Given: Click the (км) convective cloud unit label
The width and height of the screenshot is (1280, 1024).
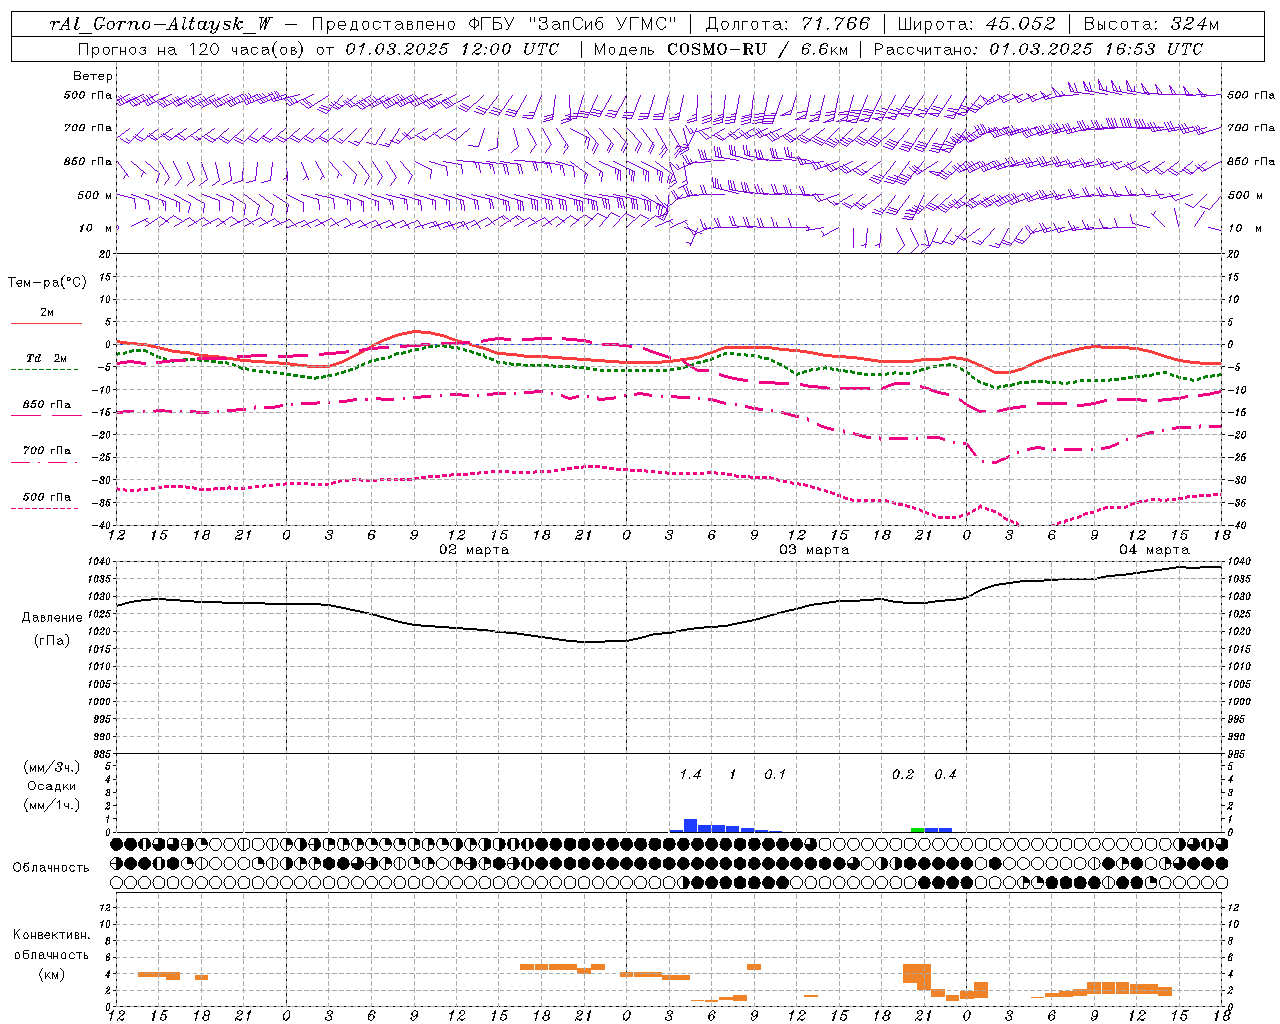Looking at the screenshot, I should coord(52,974).
